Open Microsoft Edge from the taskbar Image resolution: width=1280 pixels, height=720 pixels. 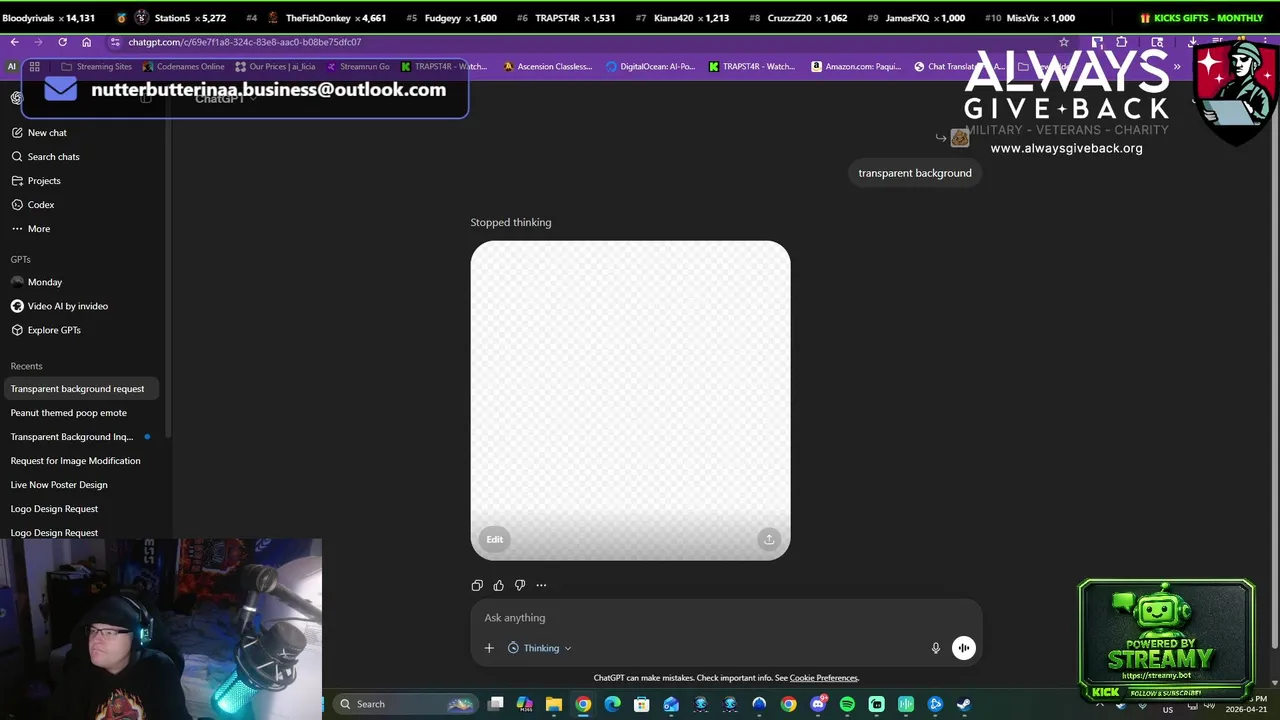tap(612, 704)
